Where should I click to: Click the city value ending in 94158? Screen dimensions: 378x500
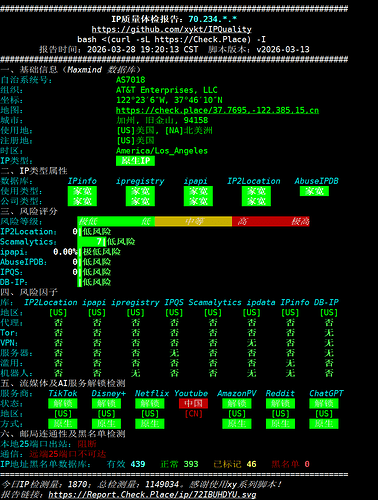162,120
